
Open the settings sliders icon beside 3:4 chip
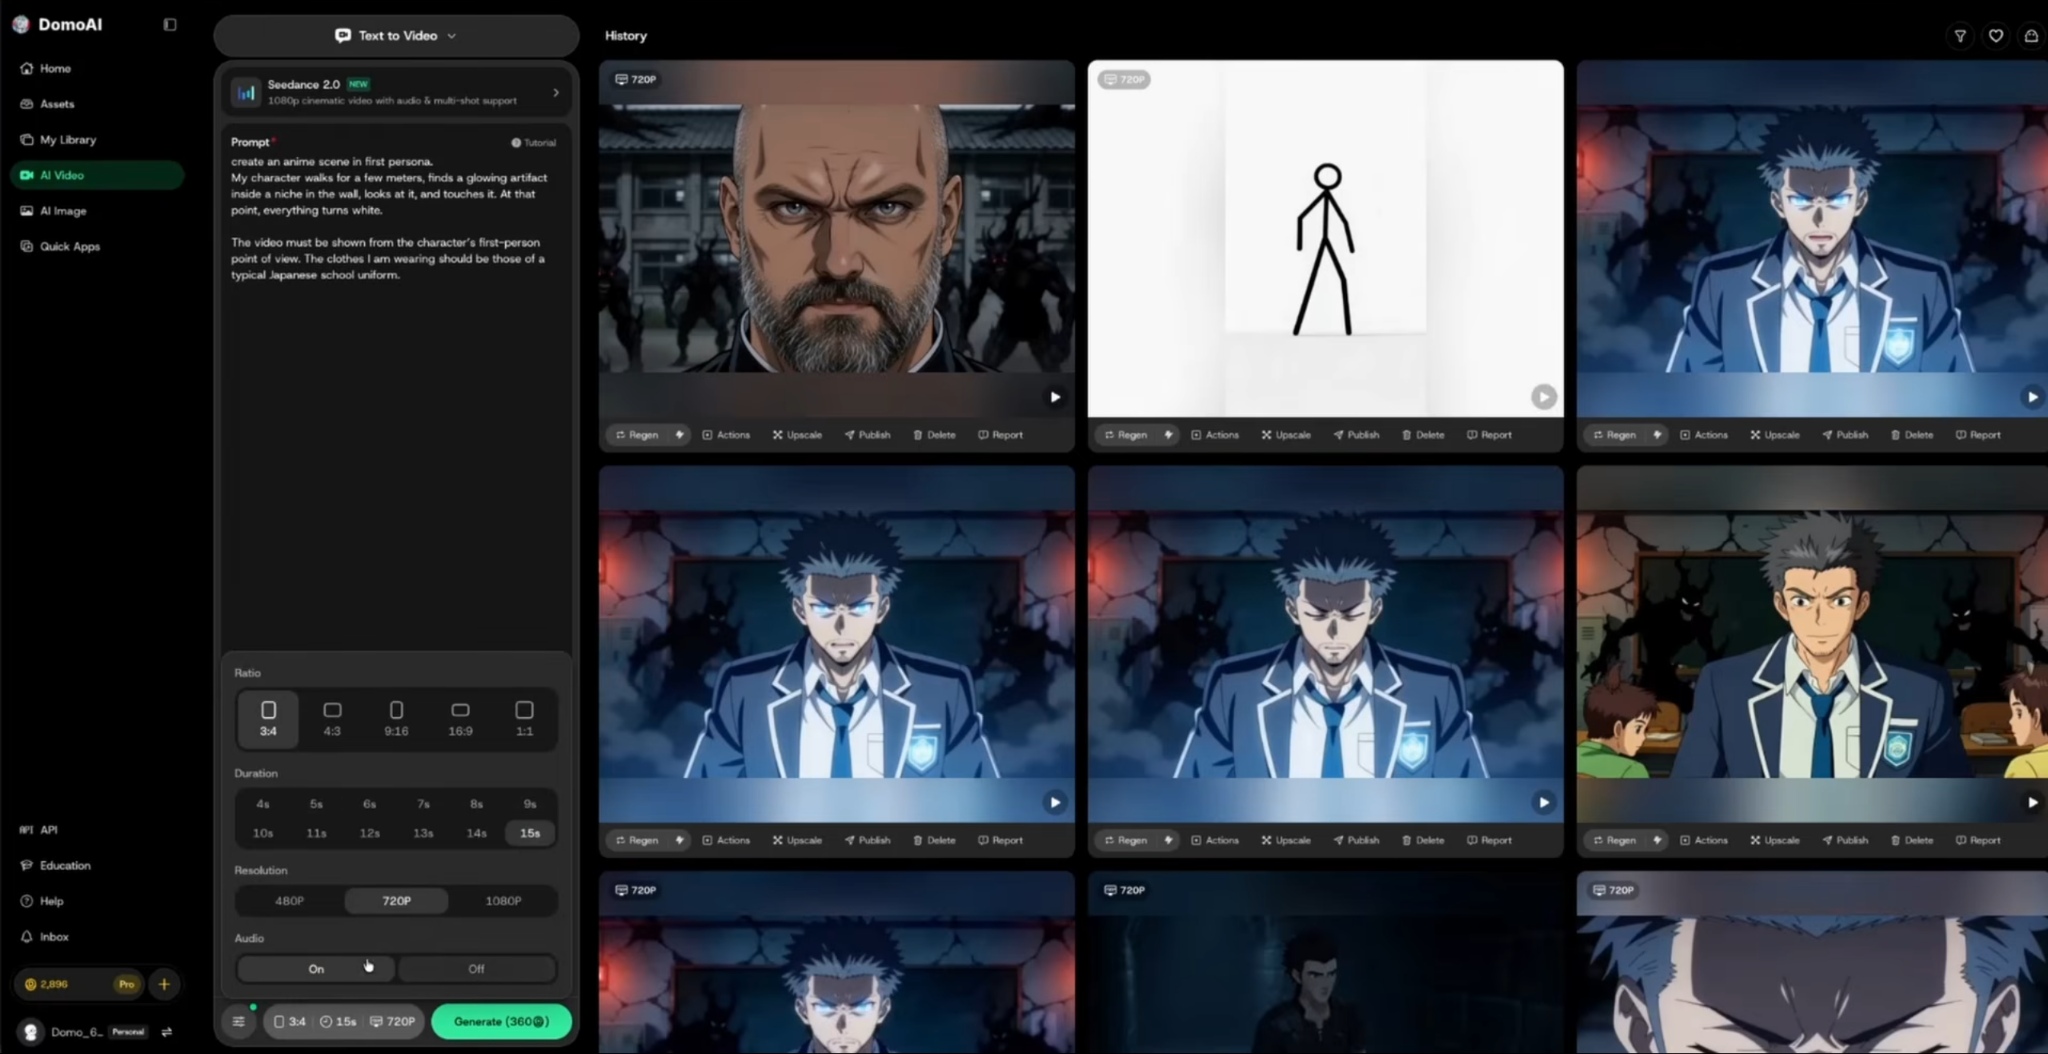pyautogui.click(x=239, y=1021)
